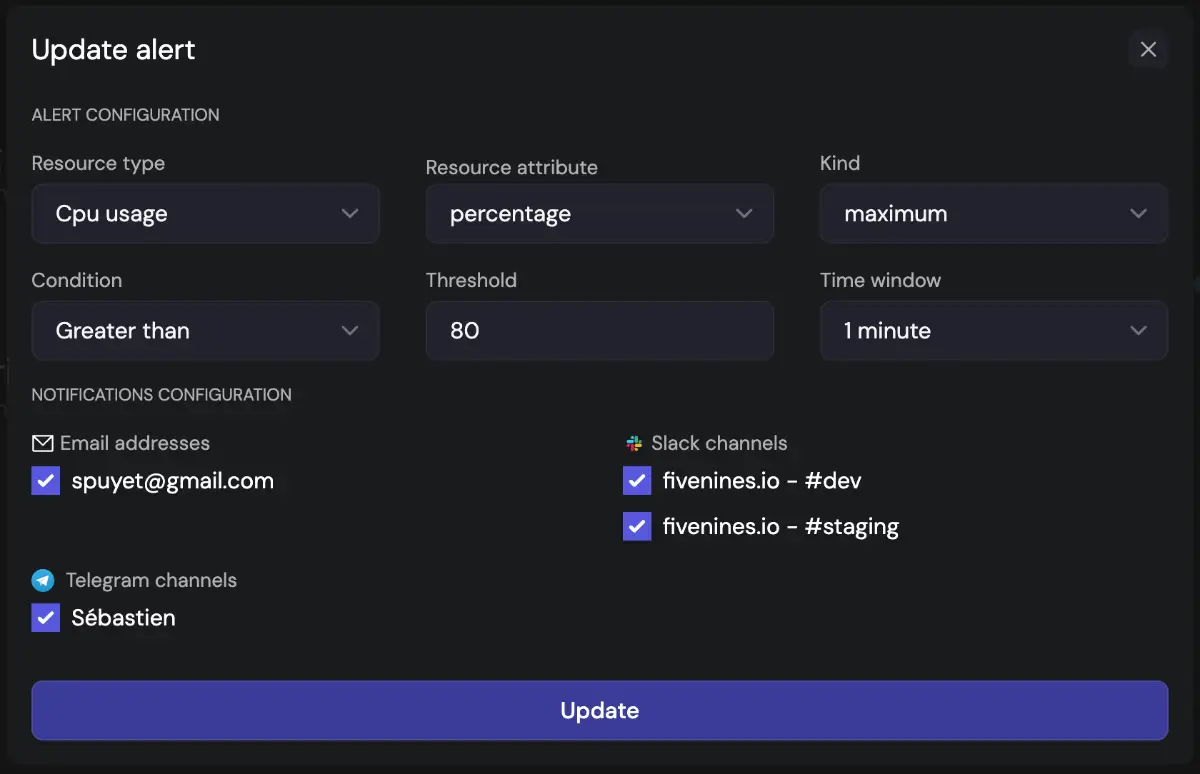This screenshot has height=774, width=1200.
Task: Click the Sébastien Telegram channel label
Action: (x=123, y=618)
